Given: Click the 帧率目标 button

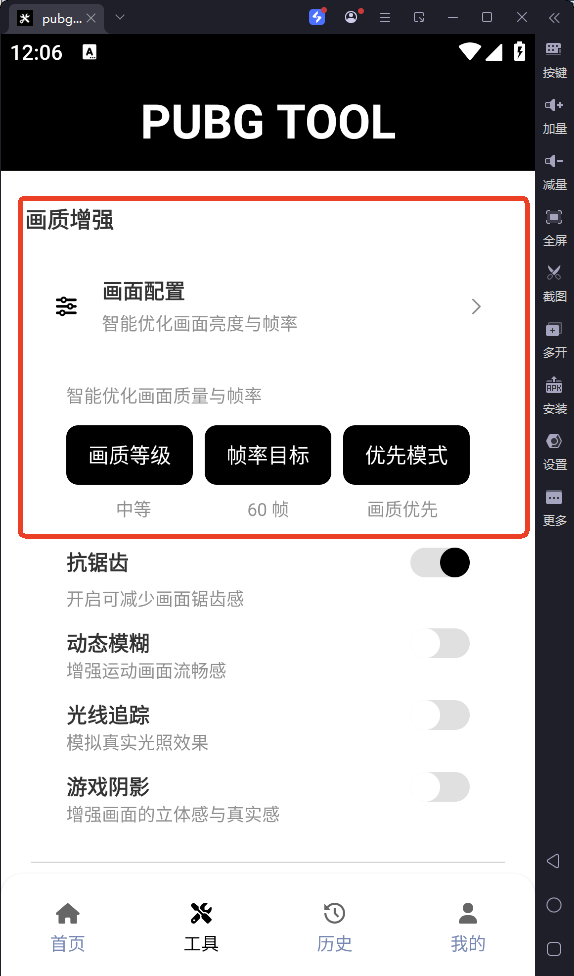Looking at the screenshot, I should point(268,455).
